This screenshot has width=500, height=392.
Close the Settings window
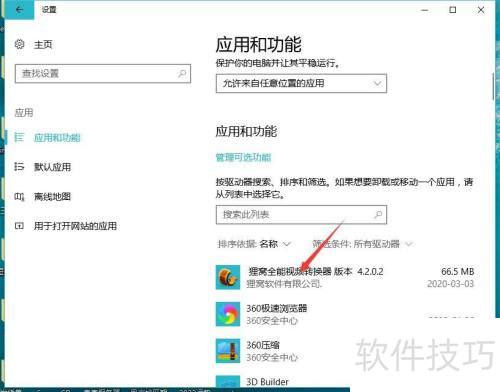(x=481, y=10)
